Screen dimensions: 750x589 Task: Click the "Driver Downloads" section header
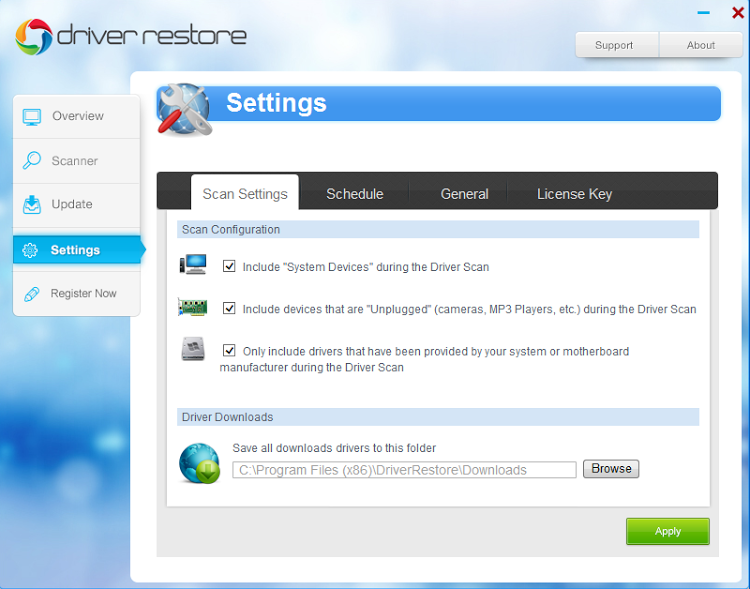(438, 417)
